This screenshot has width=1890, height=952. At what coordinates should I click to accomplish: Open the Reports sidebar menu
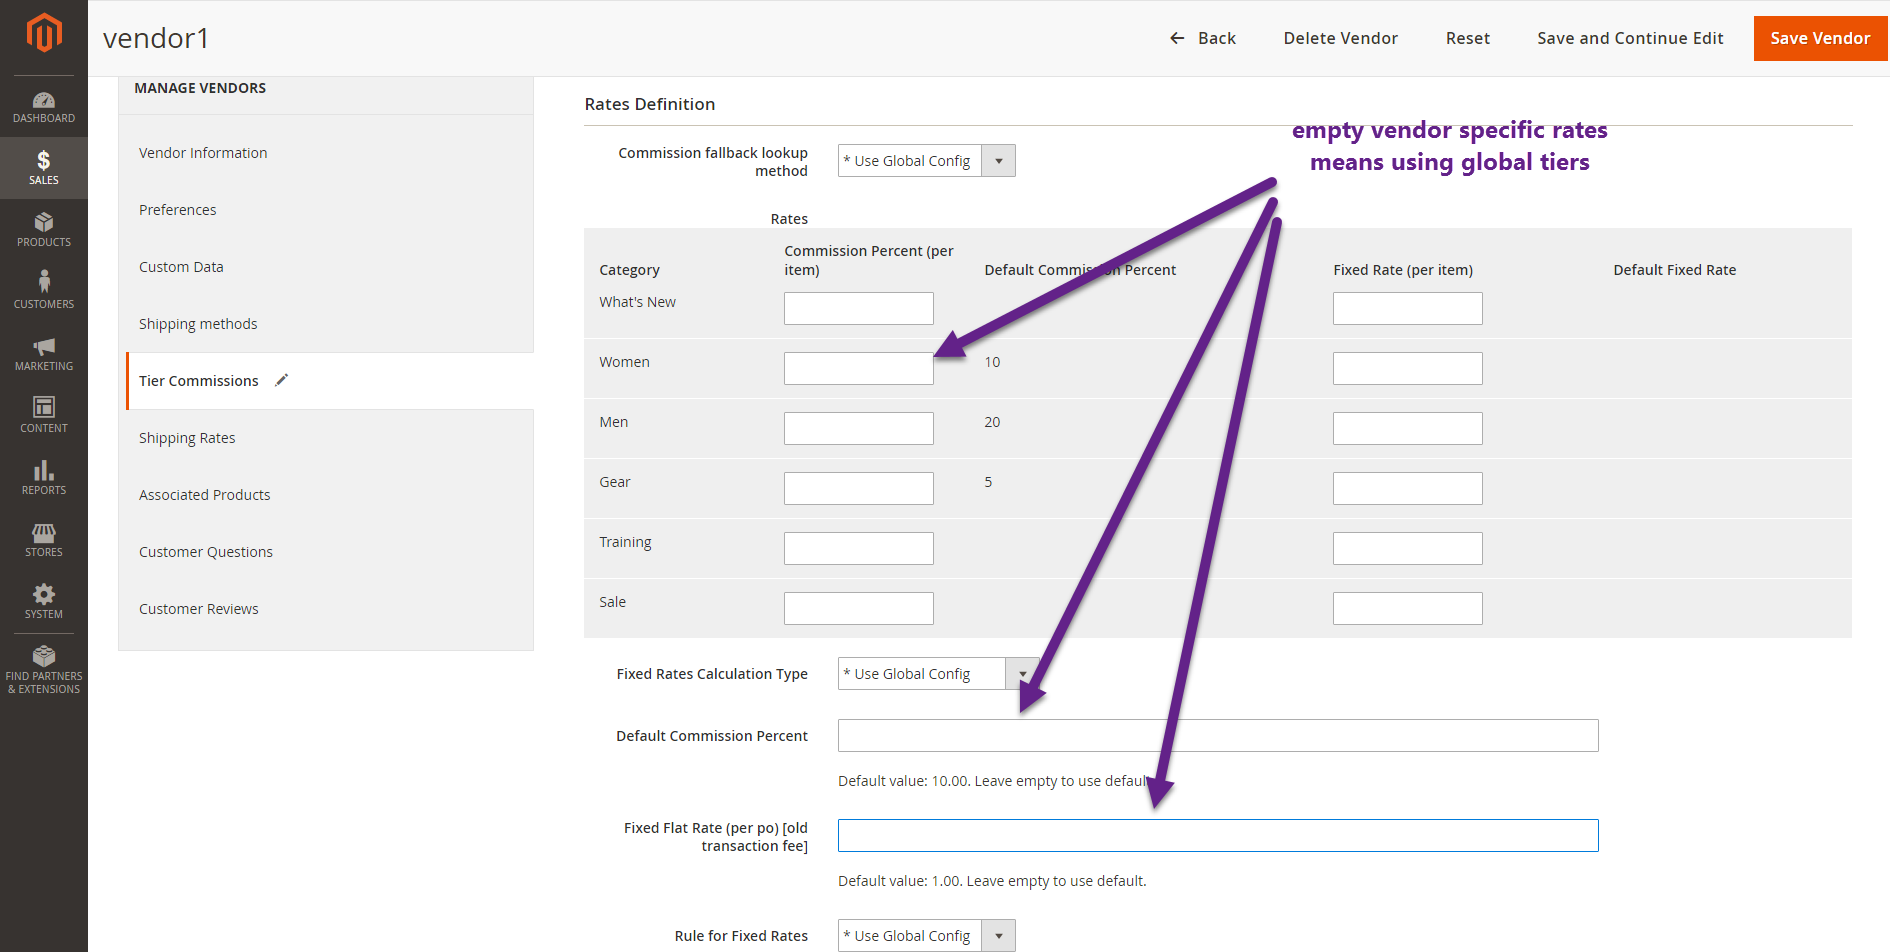point(44,477)
